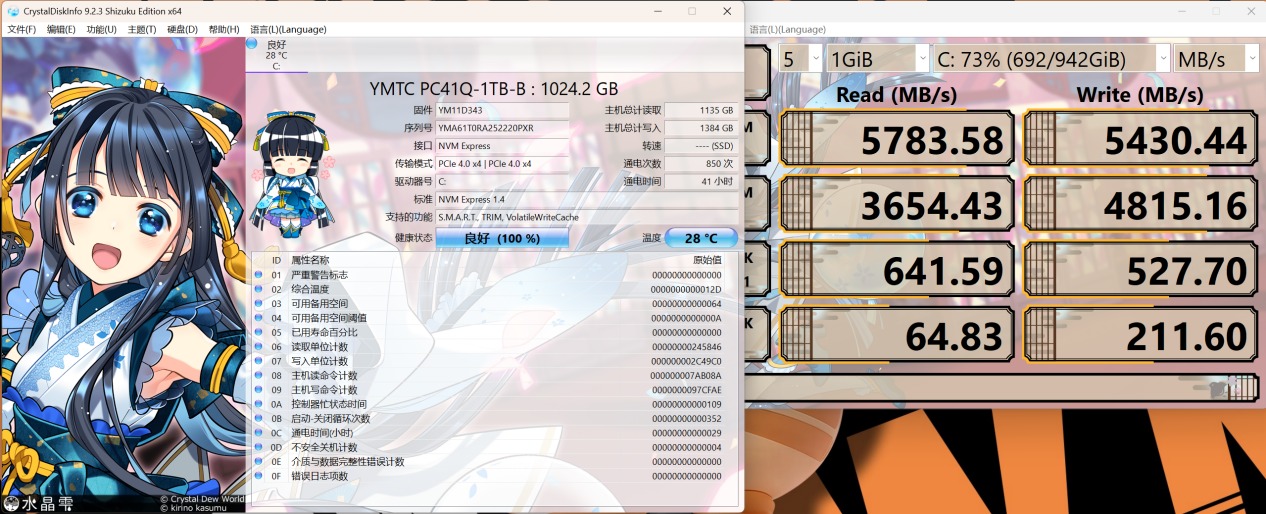Open 语言(L)(Language) menu in CrystalDiskInfo
Image resolution: width=1266 pixels, height=514 pixels.
point(288,29)
